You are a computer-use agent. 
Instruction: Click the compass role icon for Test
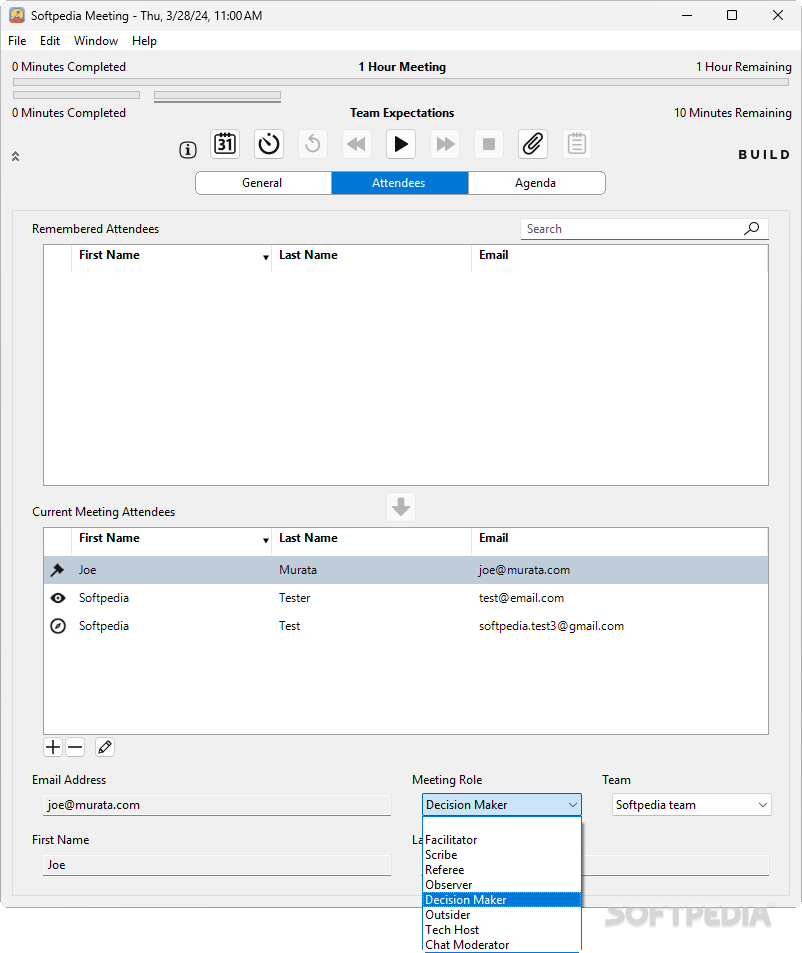tap(58, 626)
